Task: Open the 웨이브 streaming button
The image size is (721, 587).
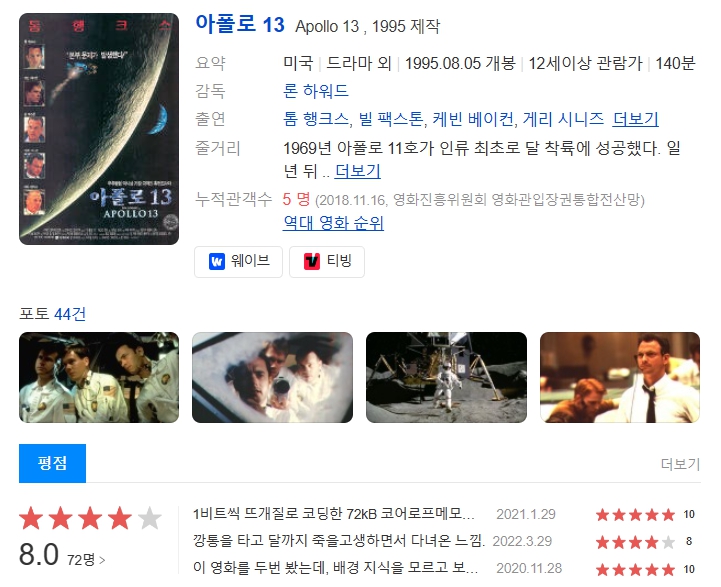Action: [238, 262]
